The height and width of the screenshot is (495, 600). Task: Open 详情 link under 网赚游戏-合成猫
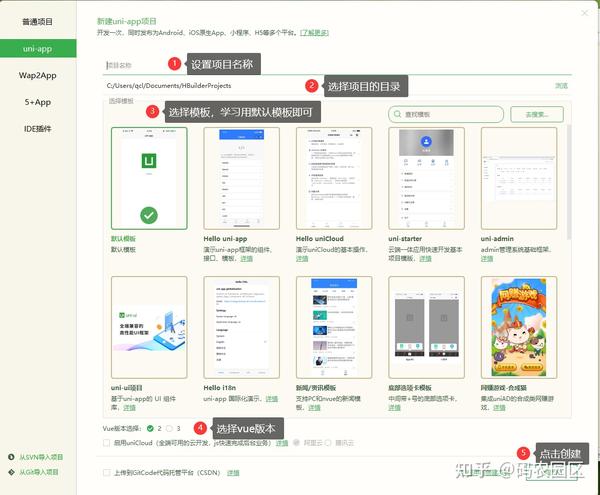click(x=499, y=408)
